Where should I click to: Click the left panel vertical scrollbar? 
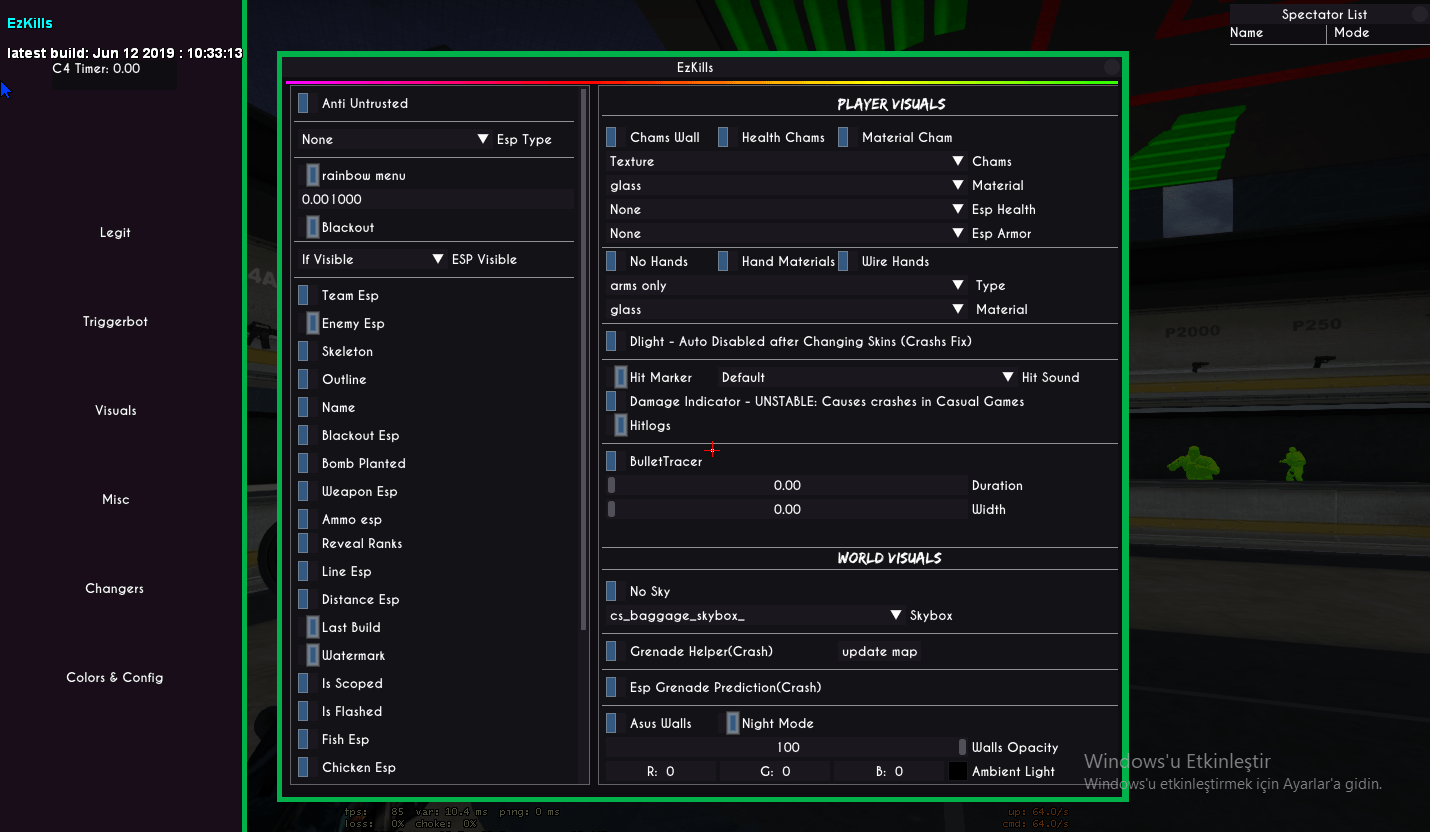(584, 358)
